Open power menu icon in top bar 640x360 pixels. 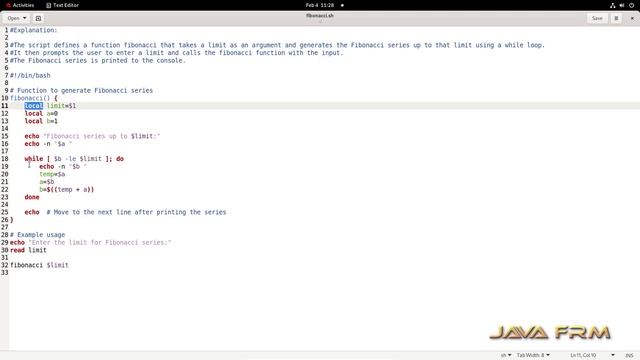[x=631, y=5]
